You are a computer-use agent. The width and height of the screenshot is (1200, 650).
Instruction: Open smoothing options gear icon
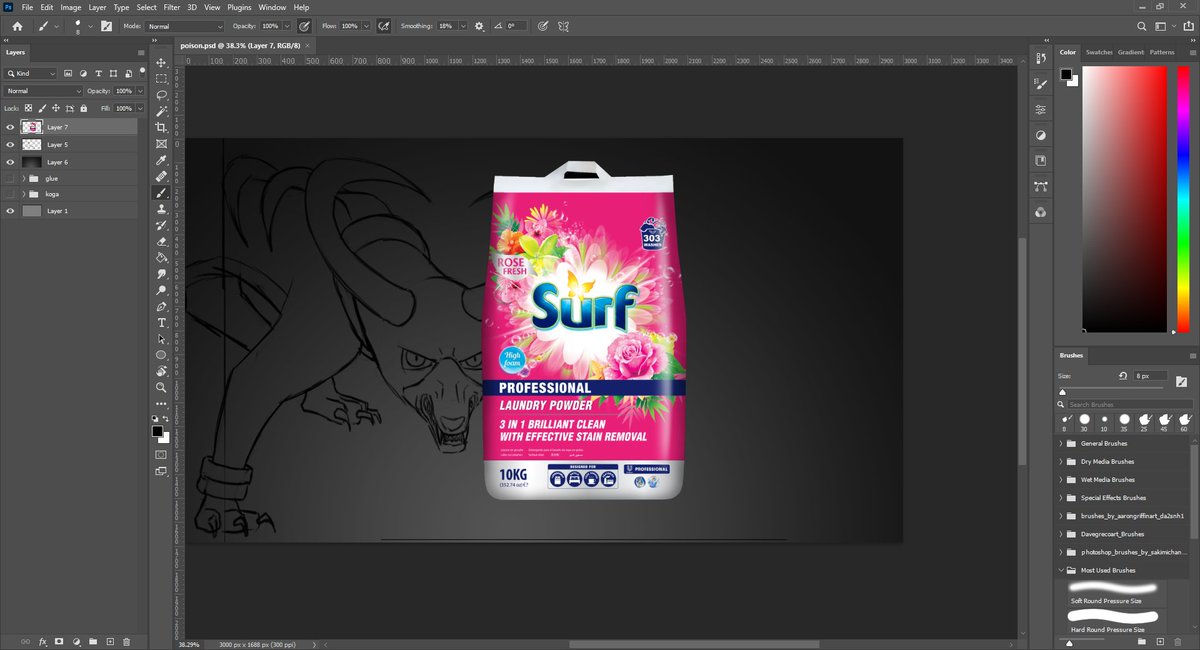pos(479,26)
